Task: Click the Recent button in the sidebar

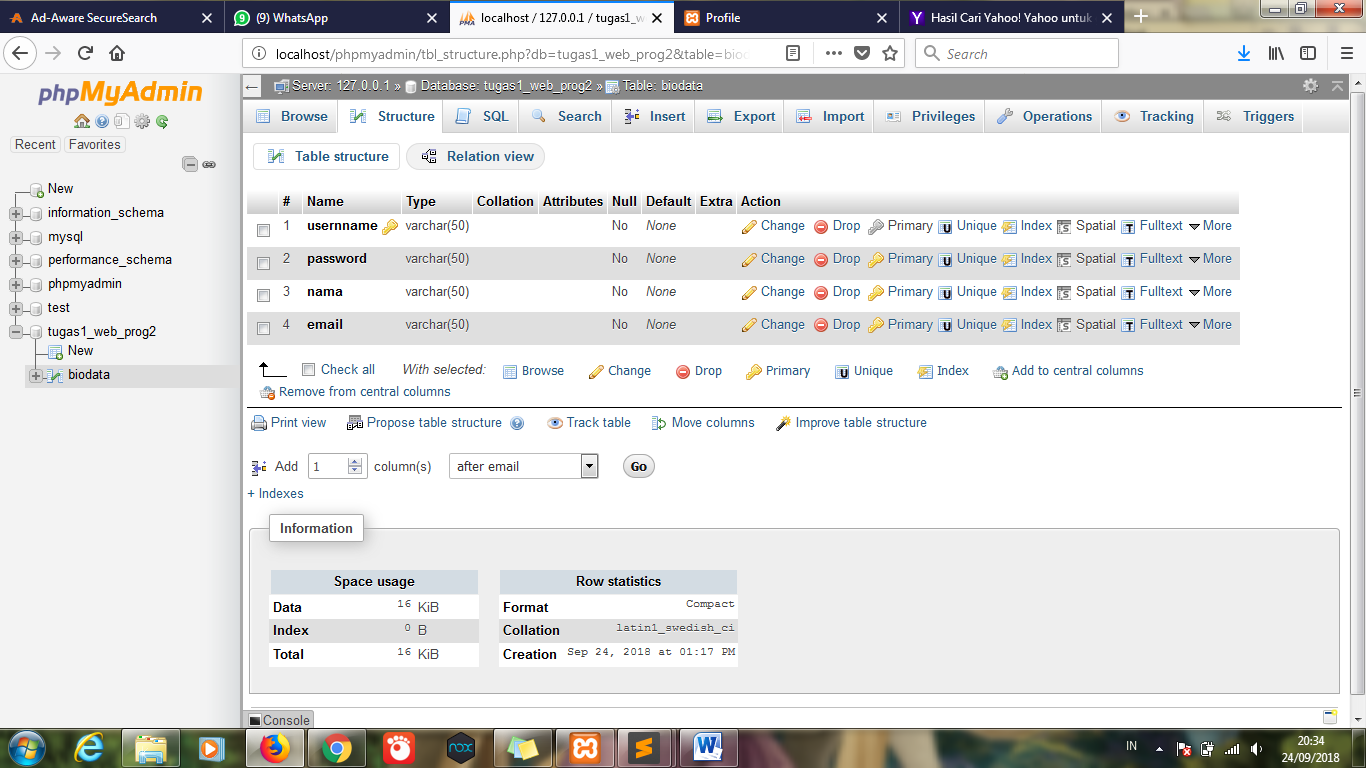Action: coord(35,145)
